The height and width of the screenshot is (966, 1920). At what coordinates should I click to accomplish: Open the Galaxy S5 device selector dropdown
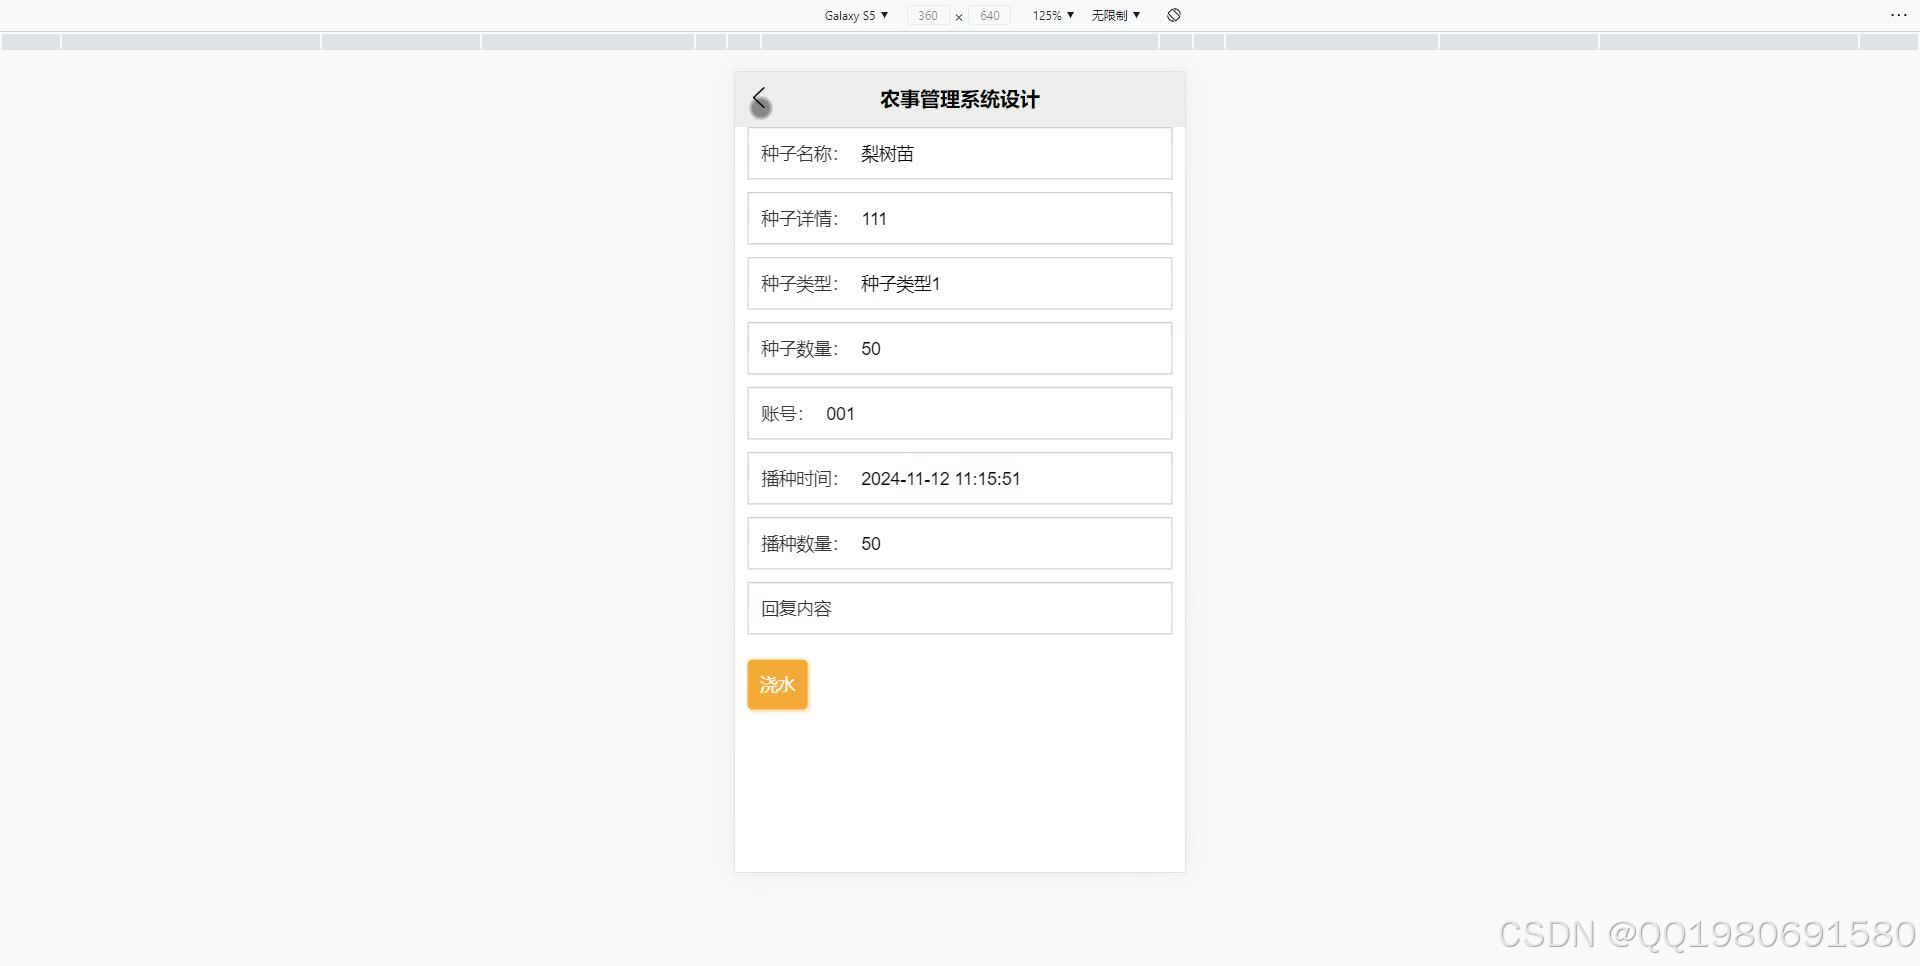point(855,15)
